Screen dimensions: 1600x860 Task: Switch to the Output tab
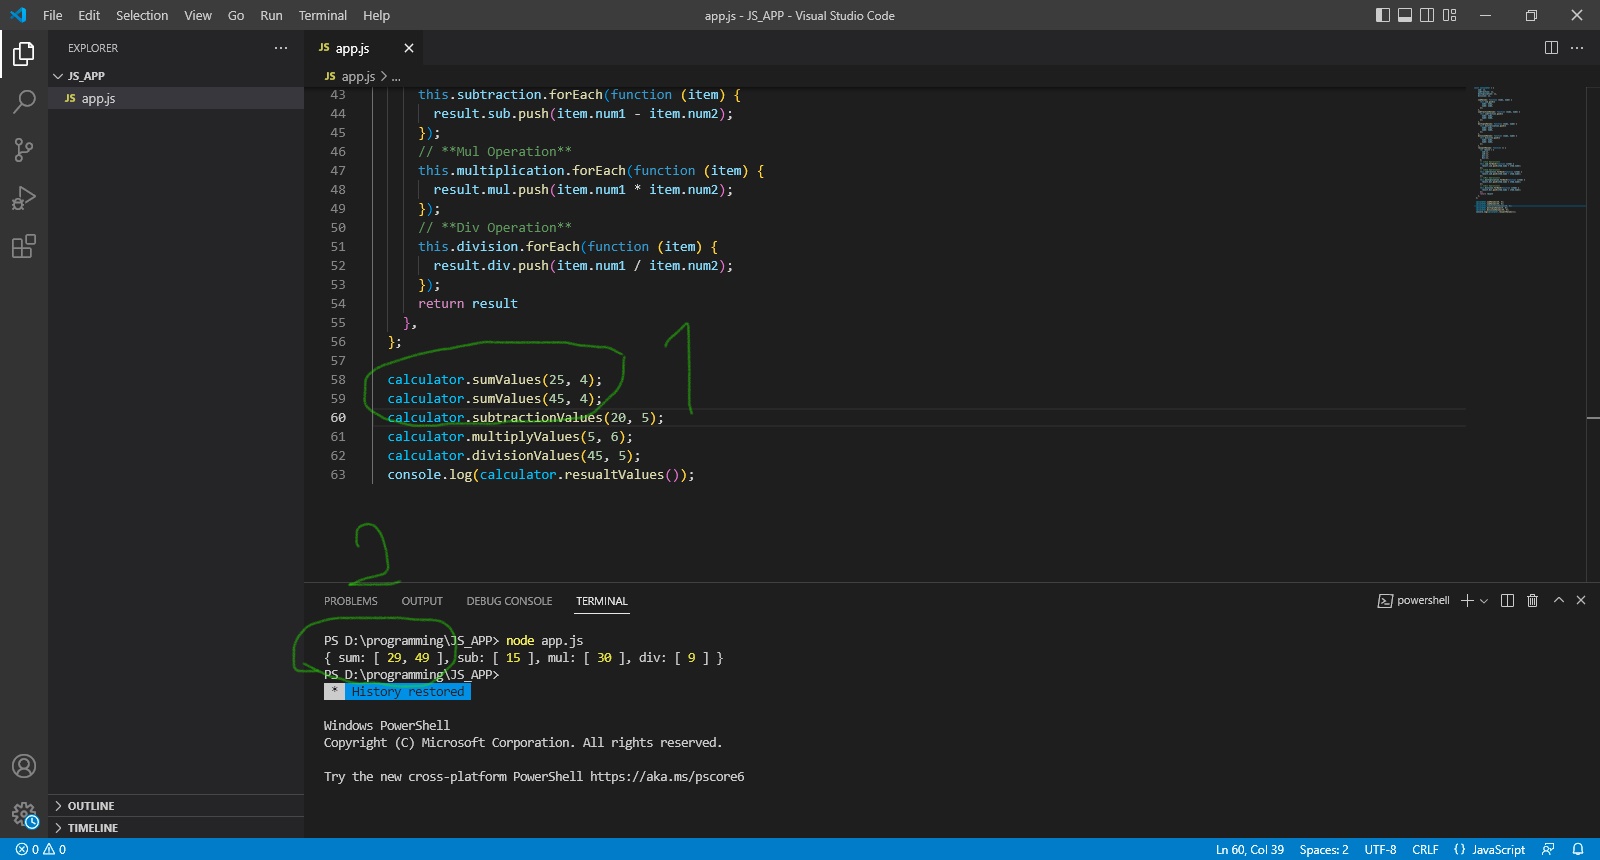pos(422,601)
